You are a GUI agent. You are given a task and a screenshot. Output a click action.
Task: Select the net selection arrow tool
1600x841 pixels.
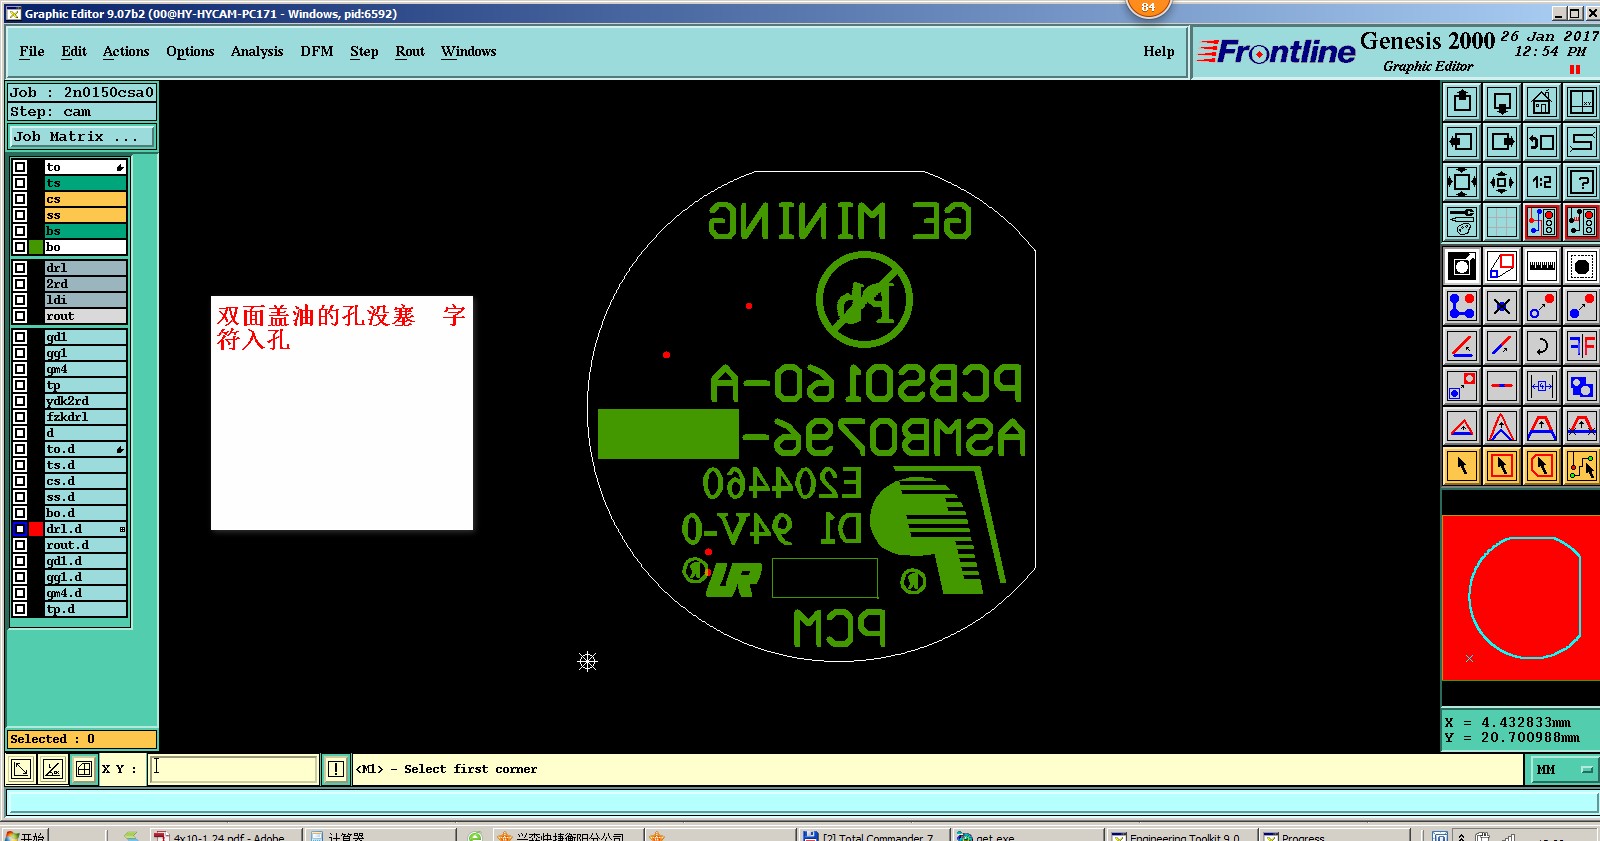pos(1581,466)
